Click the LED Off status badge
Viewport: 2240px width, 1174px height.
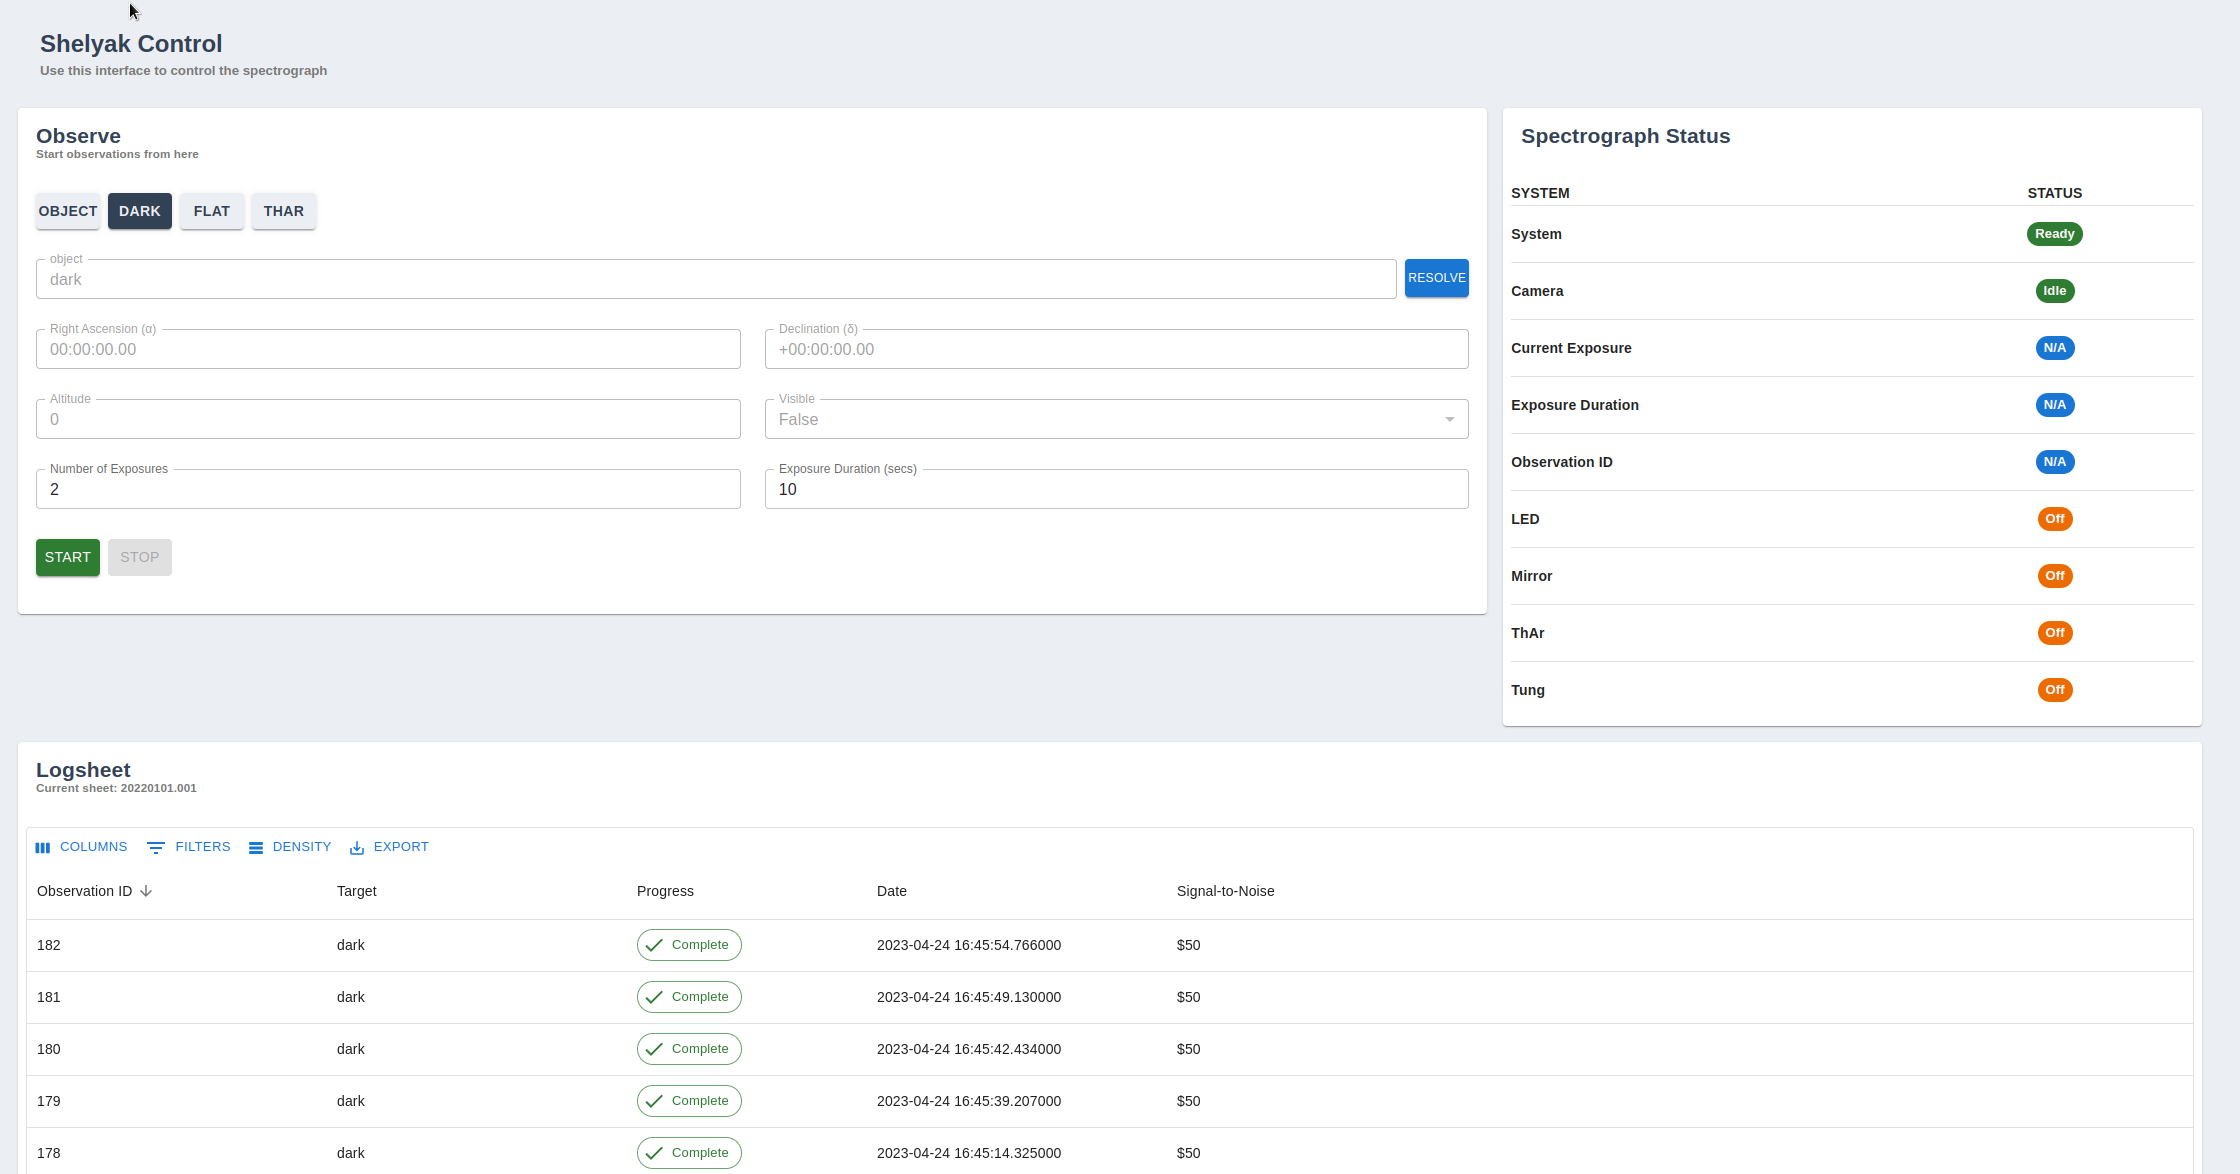pos(2055,519)
